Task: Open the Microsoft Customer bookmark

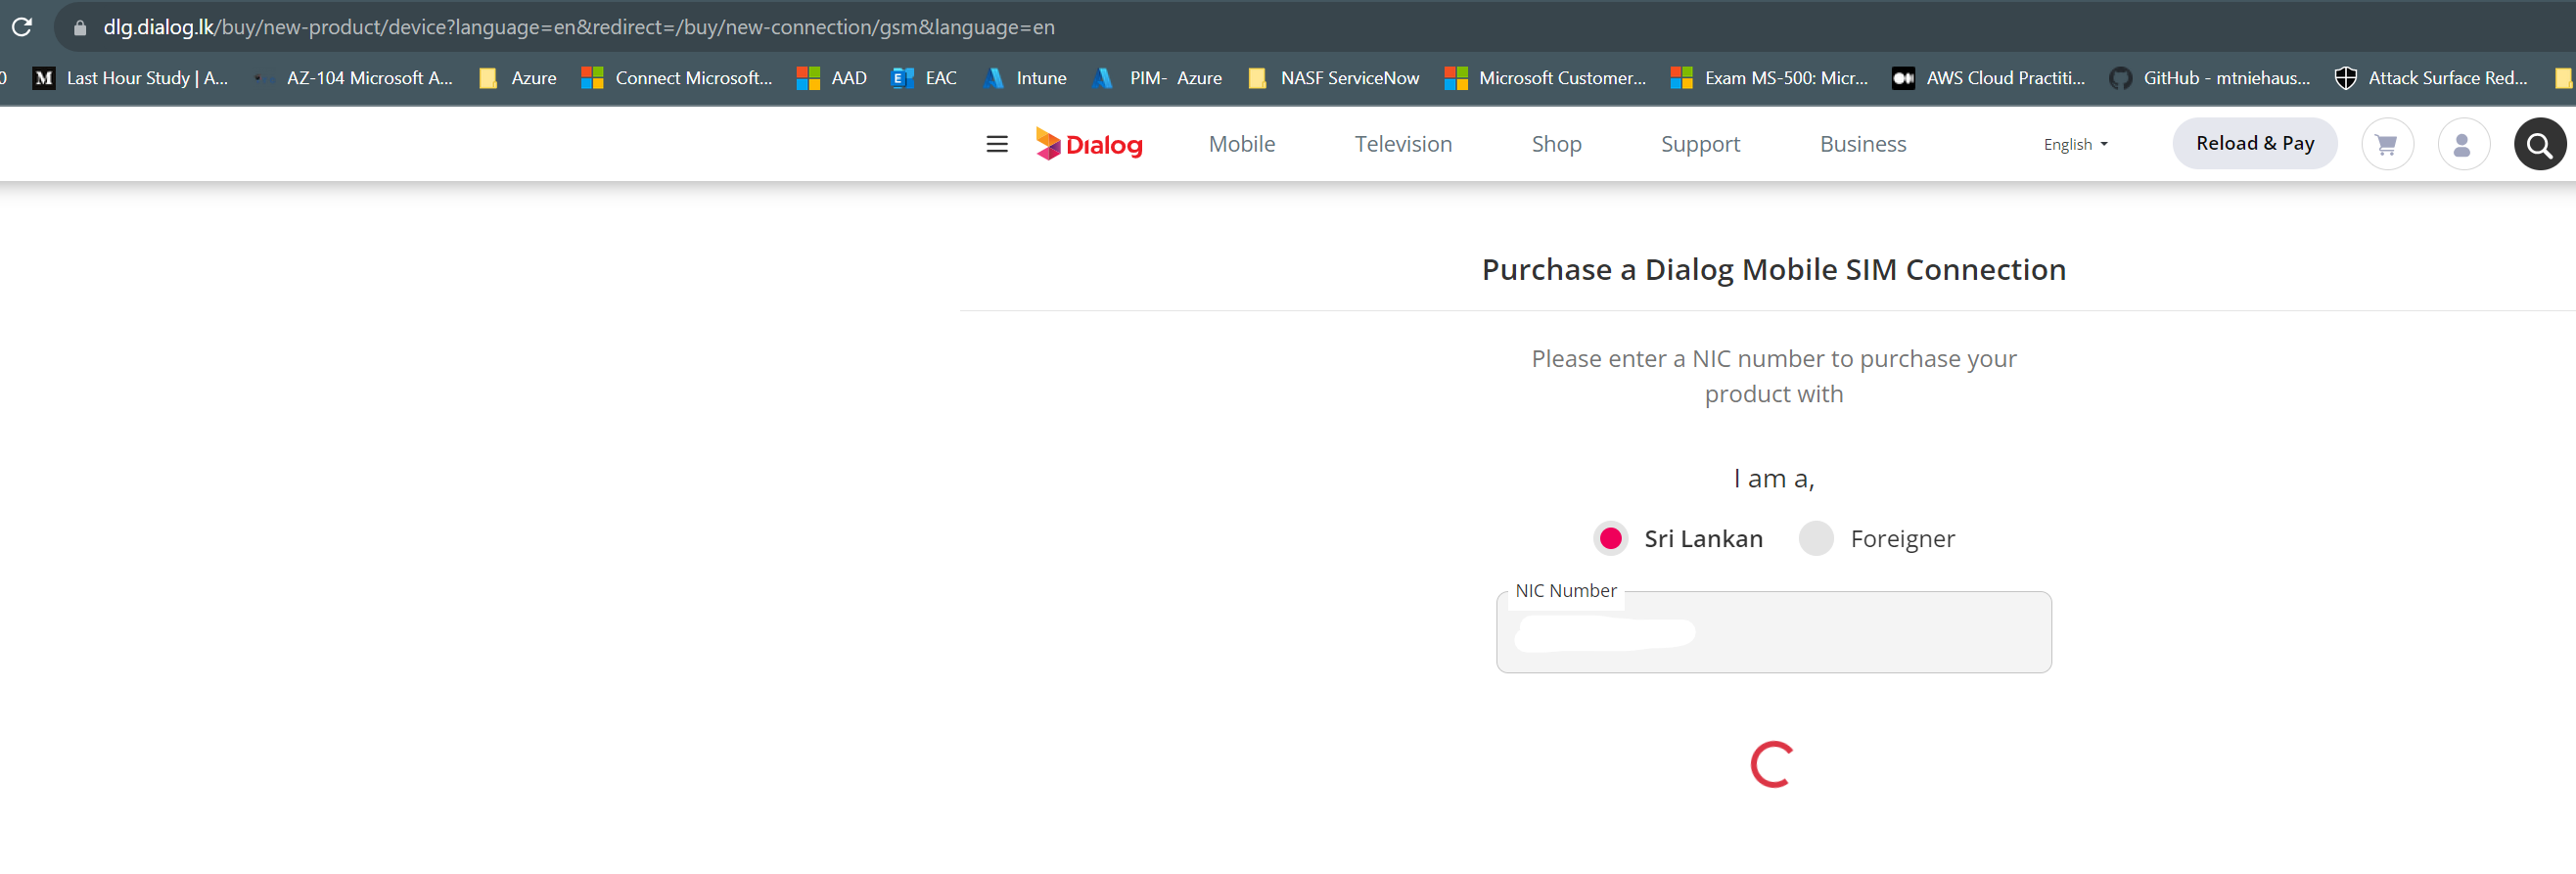Action: (1546, 78)
